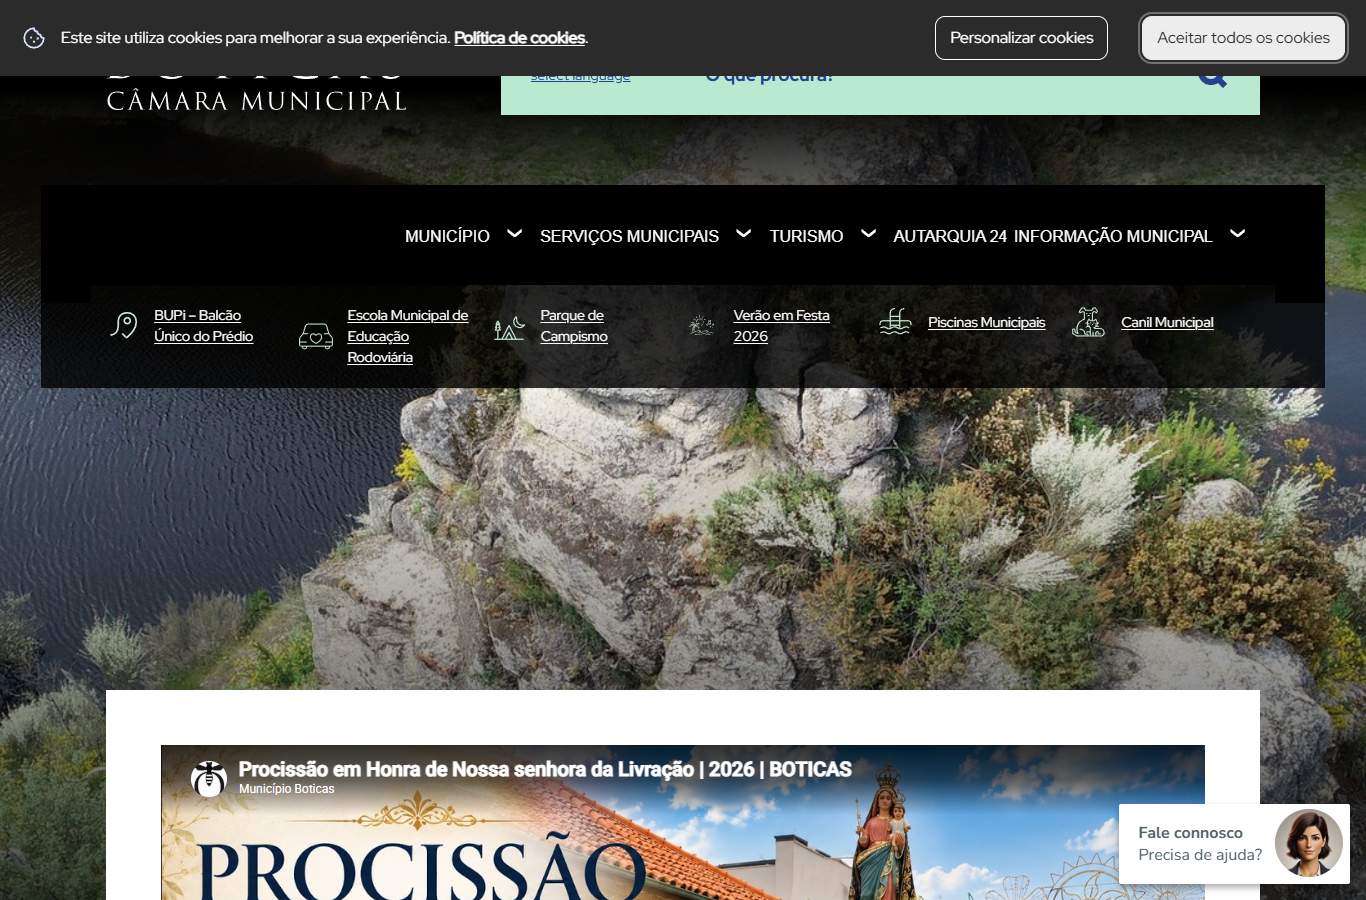Click the camping park tent icon
Screen dimensions: 1366x900
point(509,327)
